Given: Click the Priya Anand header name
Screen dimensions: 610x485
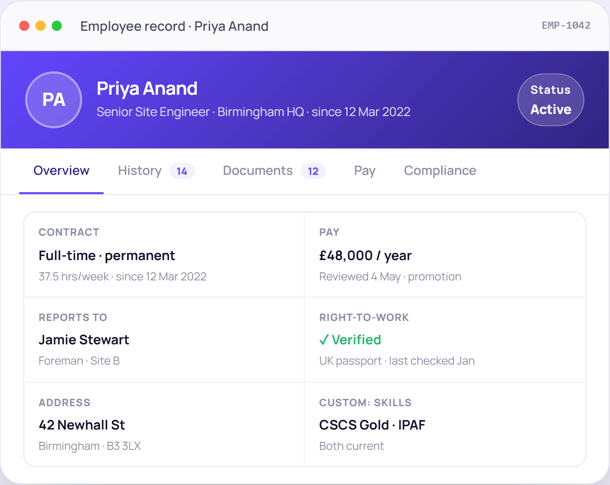Looking at the screenshot, I should [x=147, y=88].
